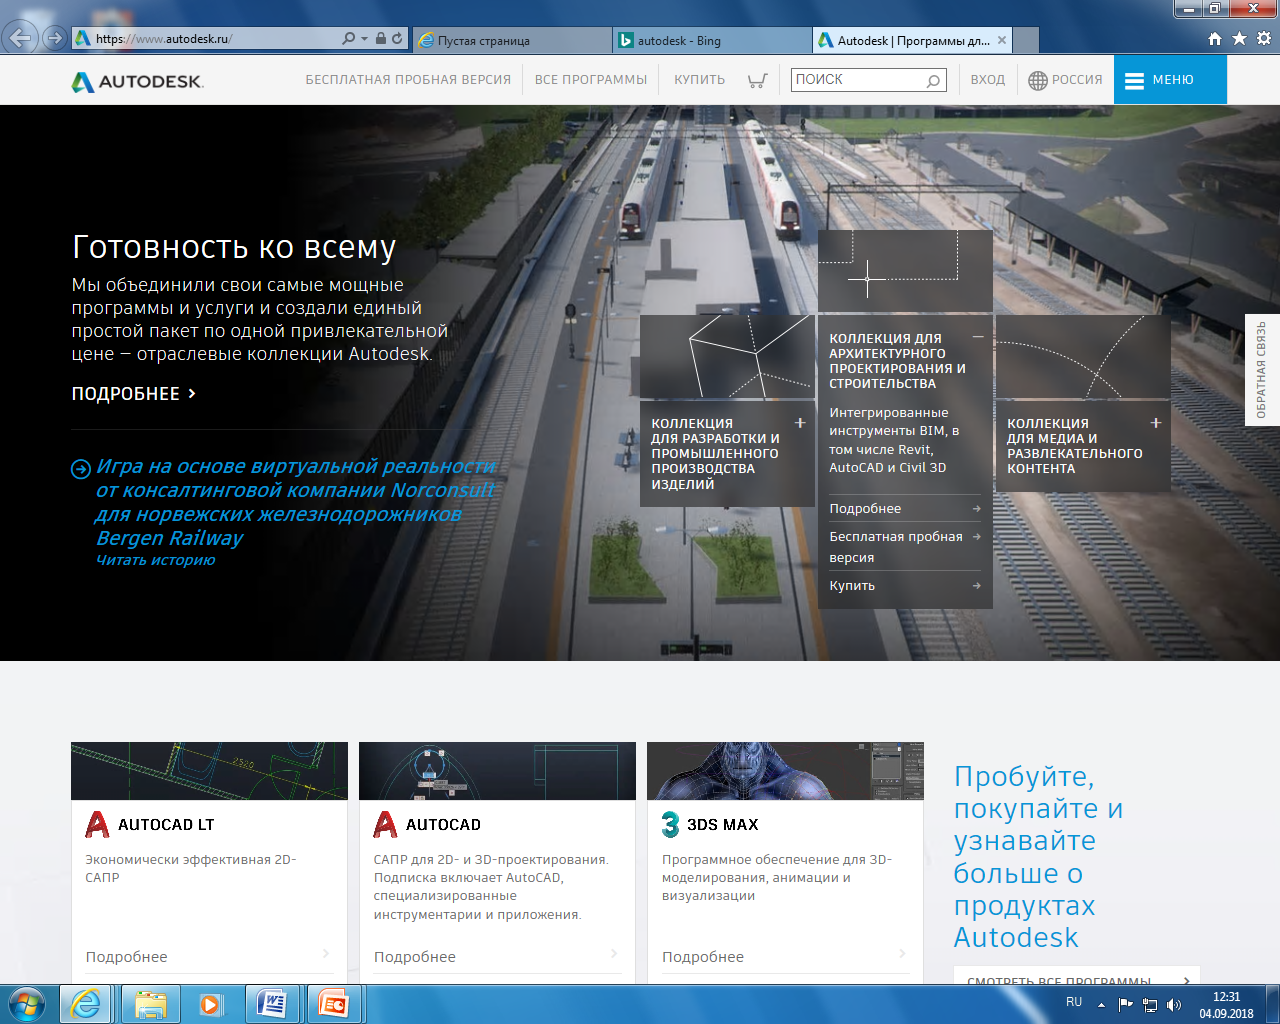The image size is (1280, 1024).
Task: Open the PowerPoint taskbar icon
Action: click(x=333, y=1004)
